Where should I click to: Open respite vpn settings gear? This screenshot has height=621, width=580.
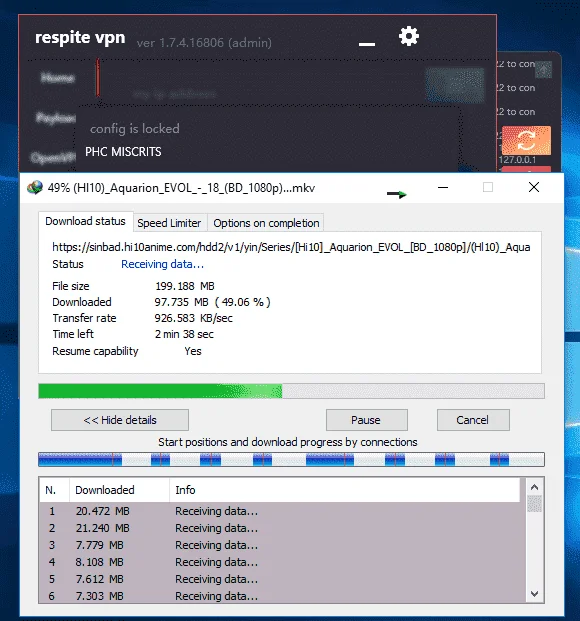(408, 36)
